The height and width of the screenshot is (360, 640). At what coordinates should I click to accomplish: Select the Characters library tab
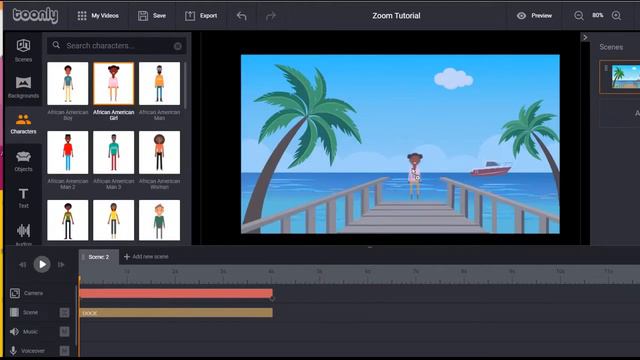[x=23, y=124]
